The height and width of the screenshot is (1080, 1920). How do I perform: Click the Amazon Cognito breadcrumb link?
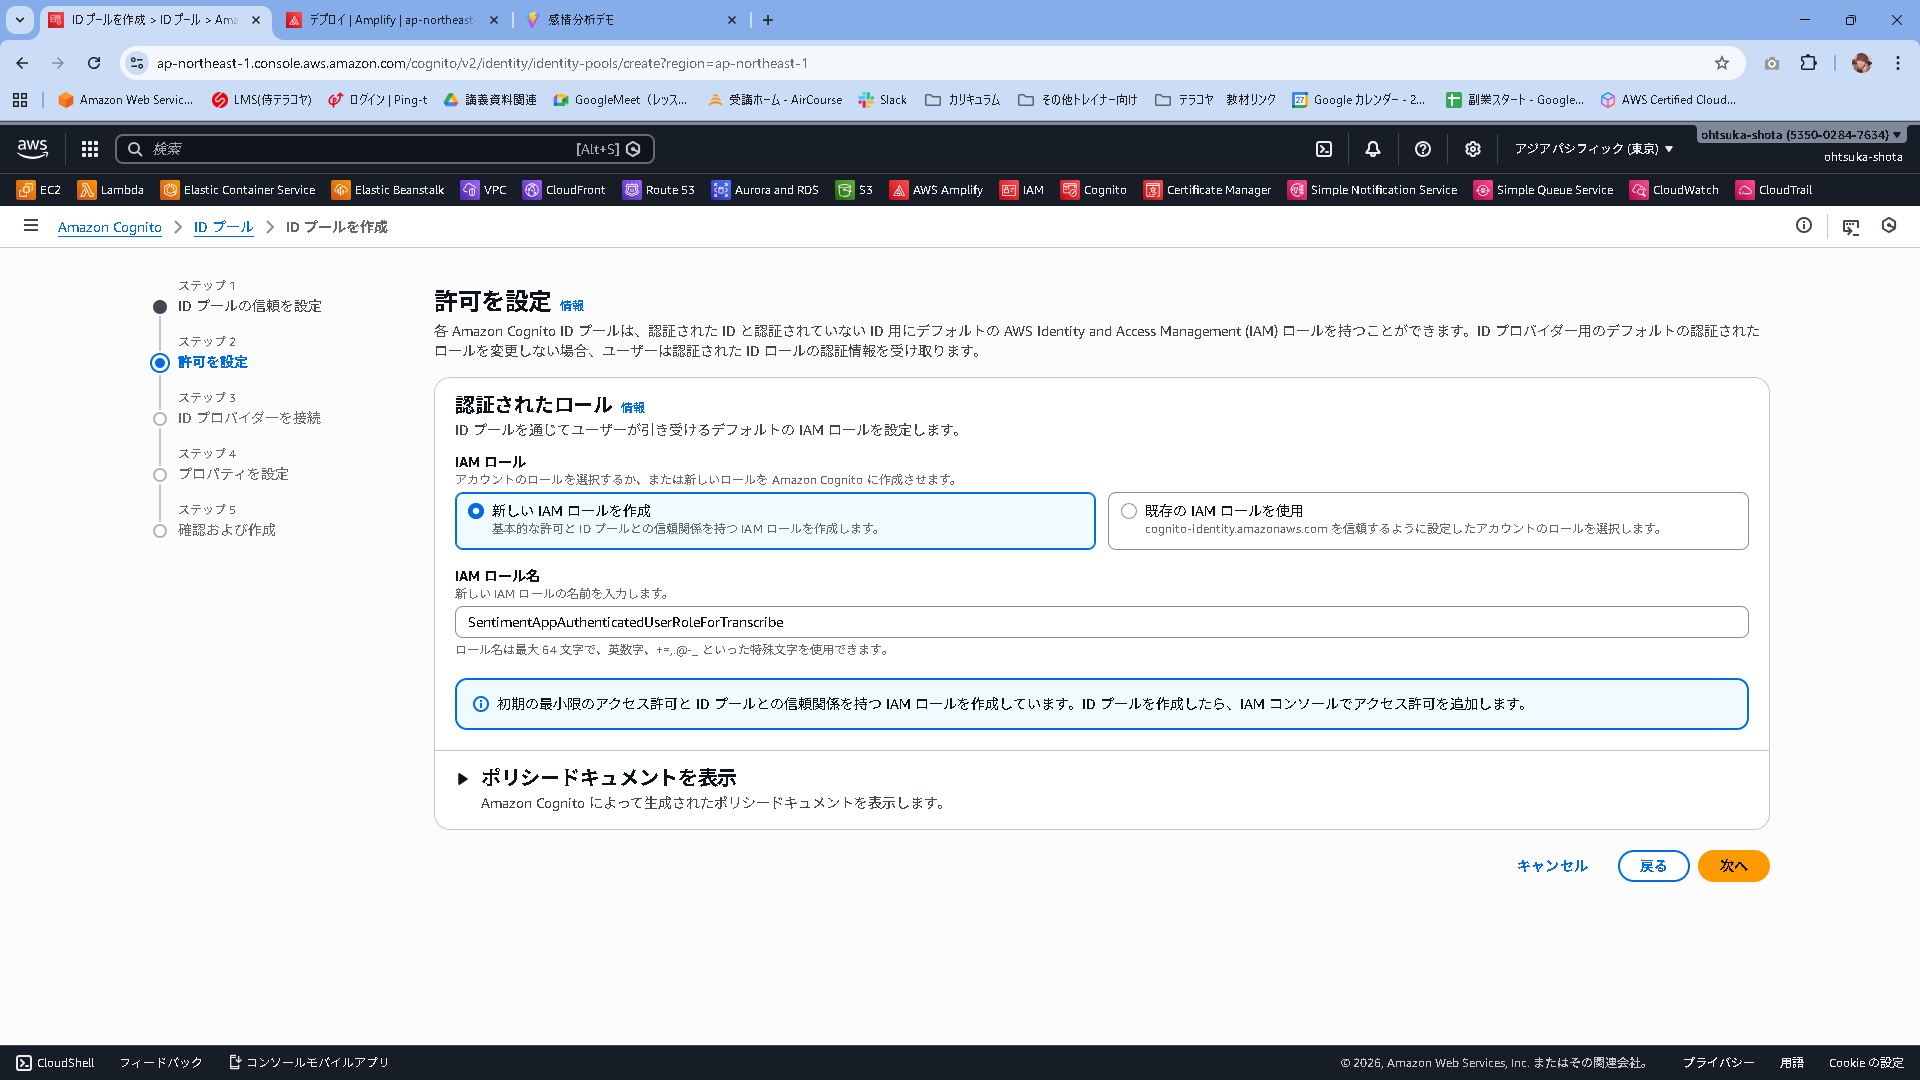(110, 227)
